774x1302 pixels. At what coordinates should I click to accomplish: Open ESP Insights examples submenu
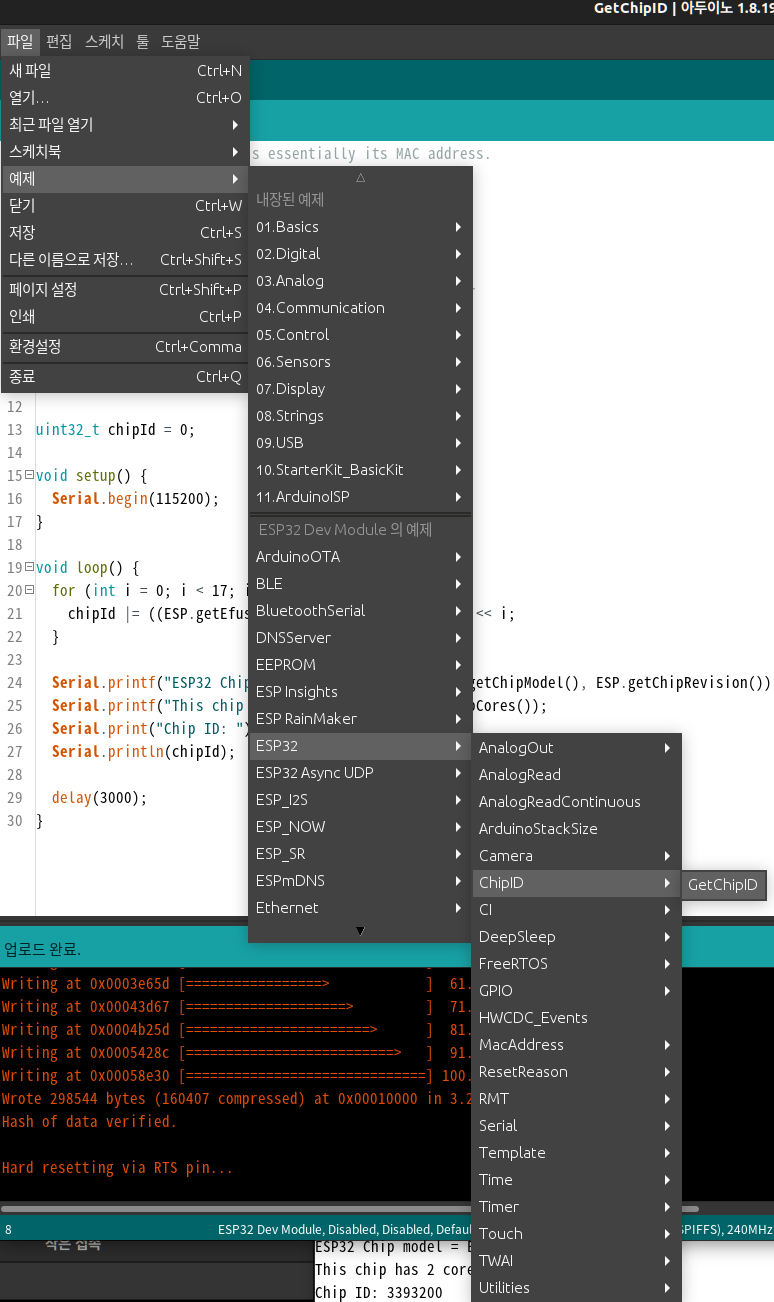point(360,692)
